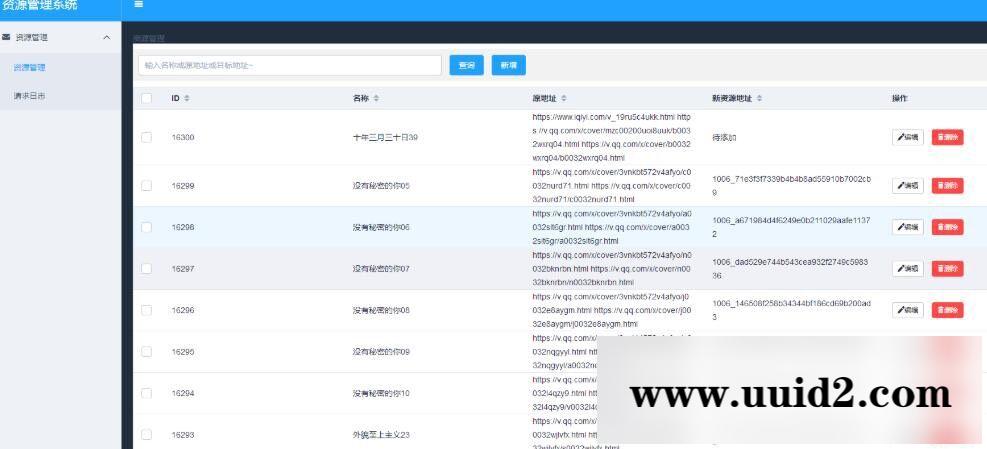Check the box for row 16294
Screen dimensions: 987x449
(146, 394)
